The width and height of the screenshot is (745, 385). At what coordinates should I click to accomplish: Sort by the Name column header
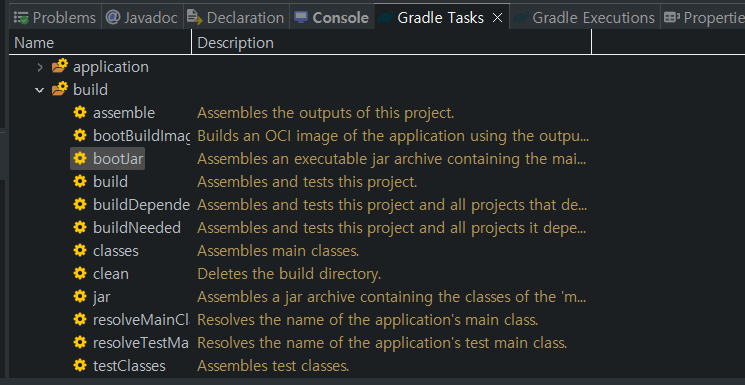tap(100, 43)
